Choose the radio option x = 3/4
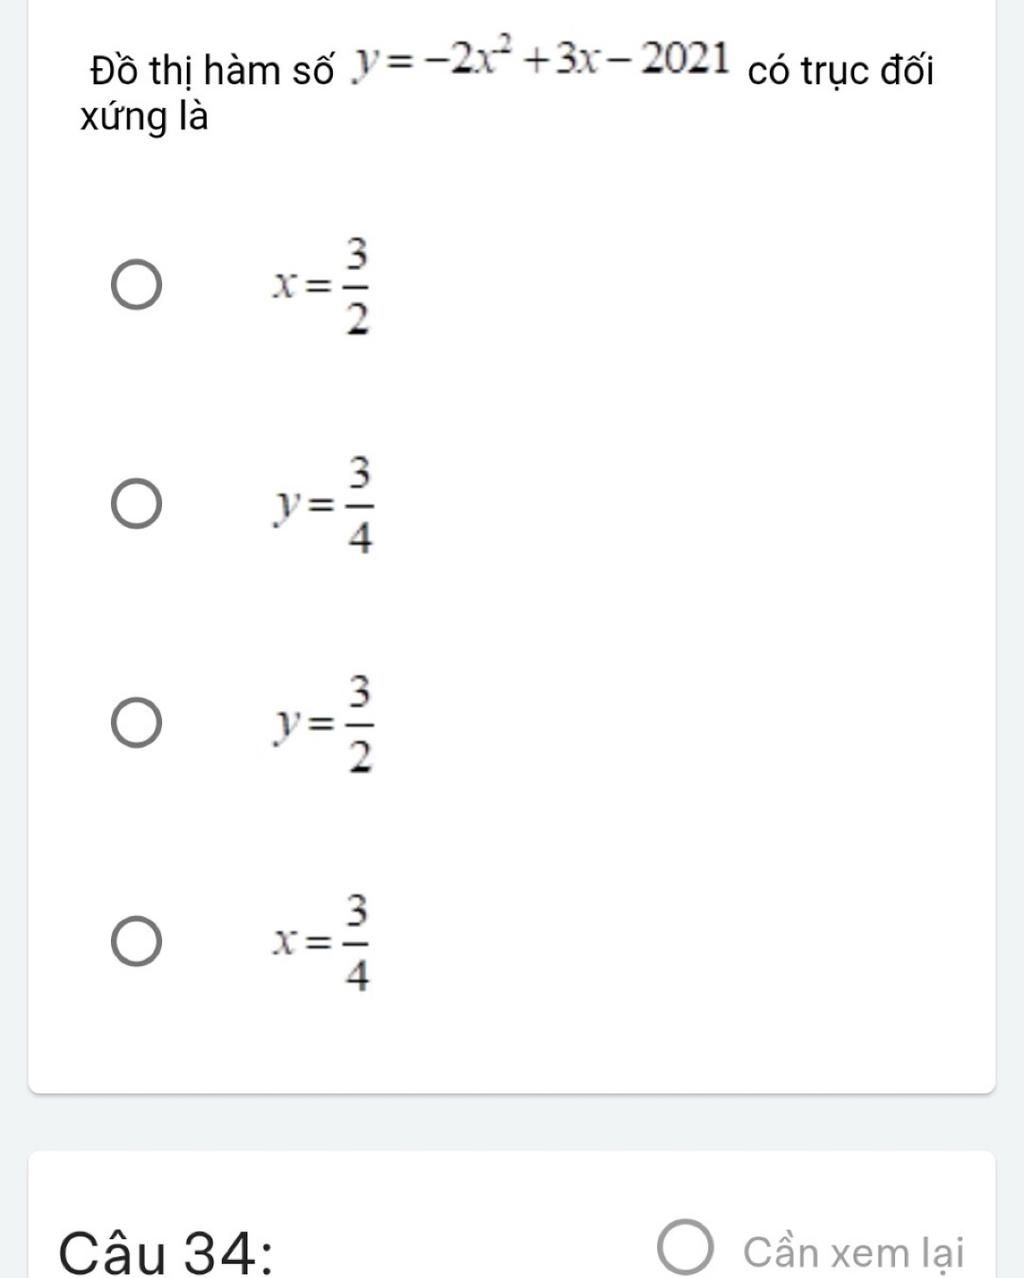Image resolution: width=1024 pixels, height=1278 pixels. (136, 943)
